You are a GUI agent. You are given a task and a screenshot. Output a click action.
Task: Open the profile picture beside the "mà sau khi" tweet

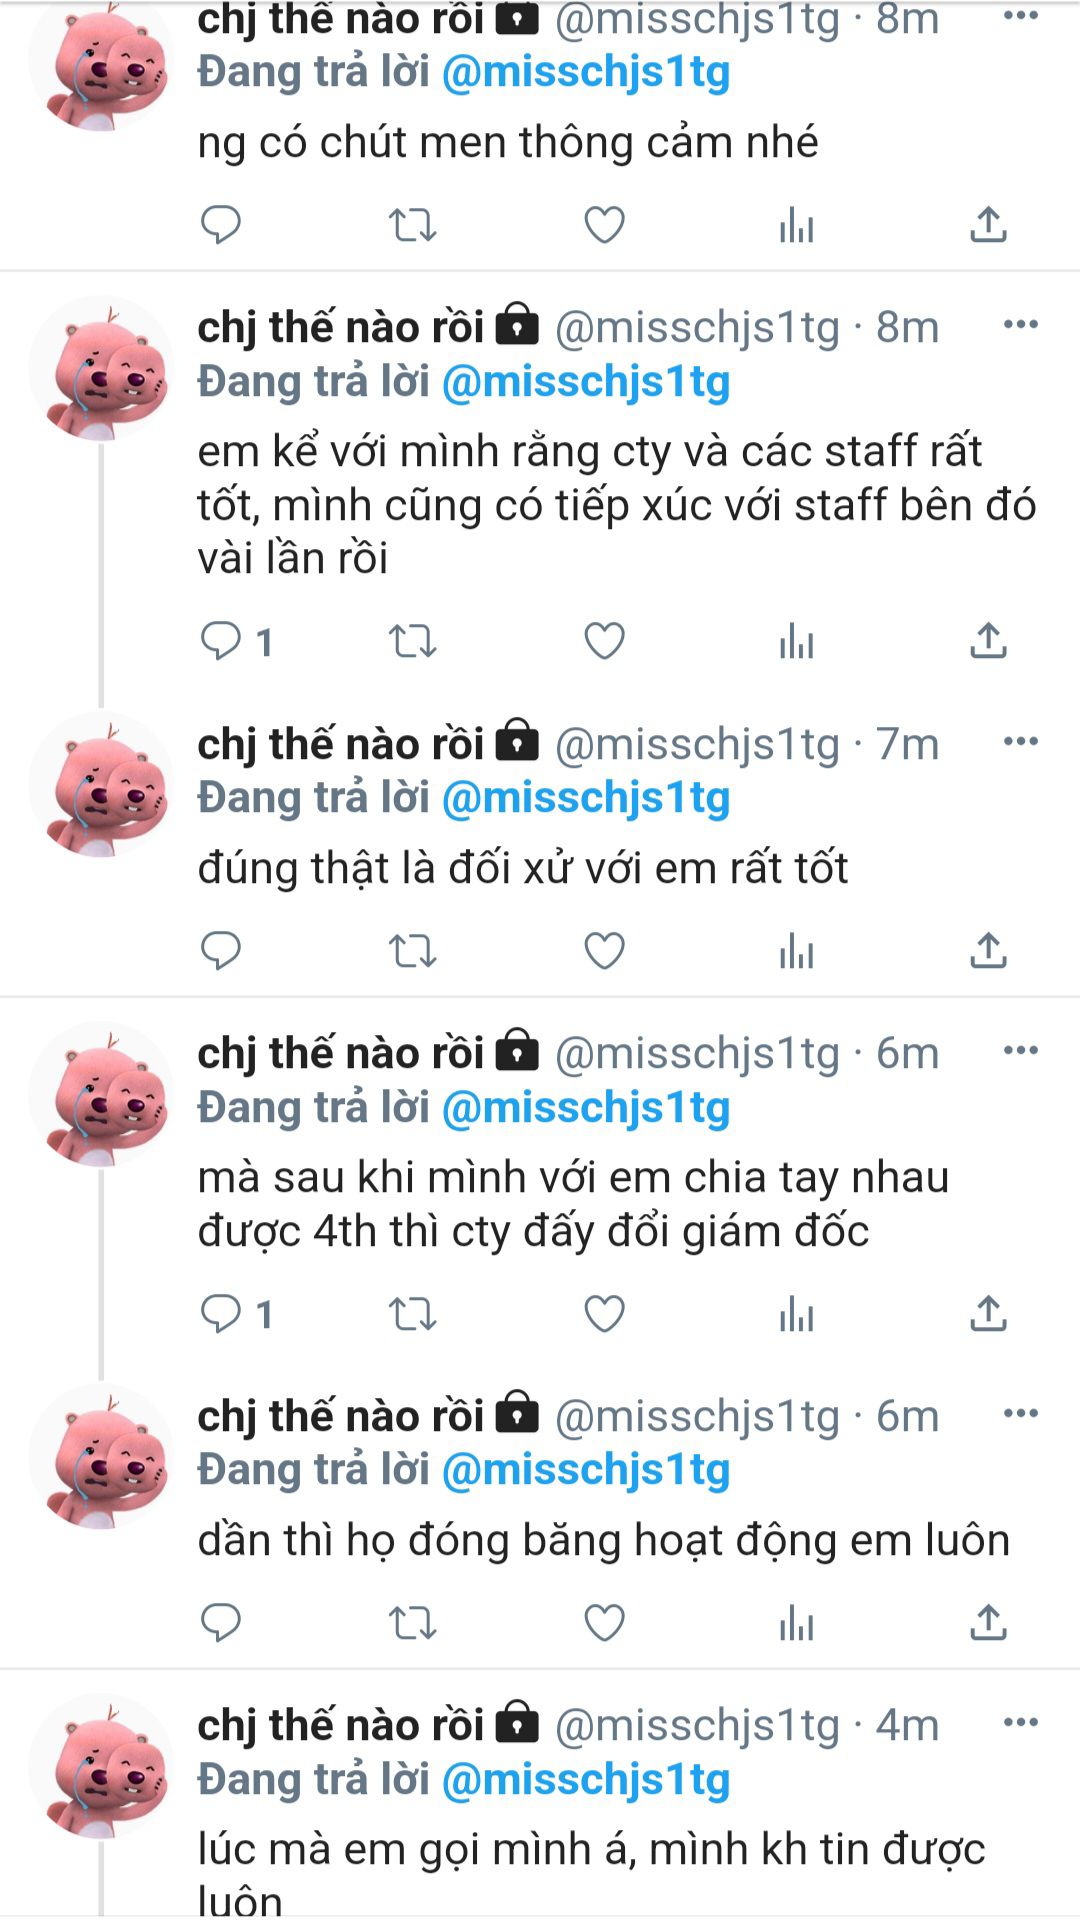100,1094
